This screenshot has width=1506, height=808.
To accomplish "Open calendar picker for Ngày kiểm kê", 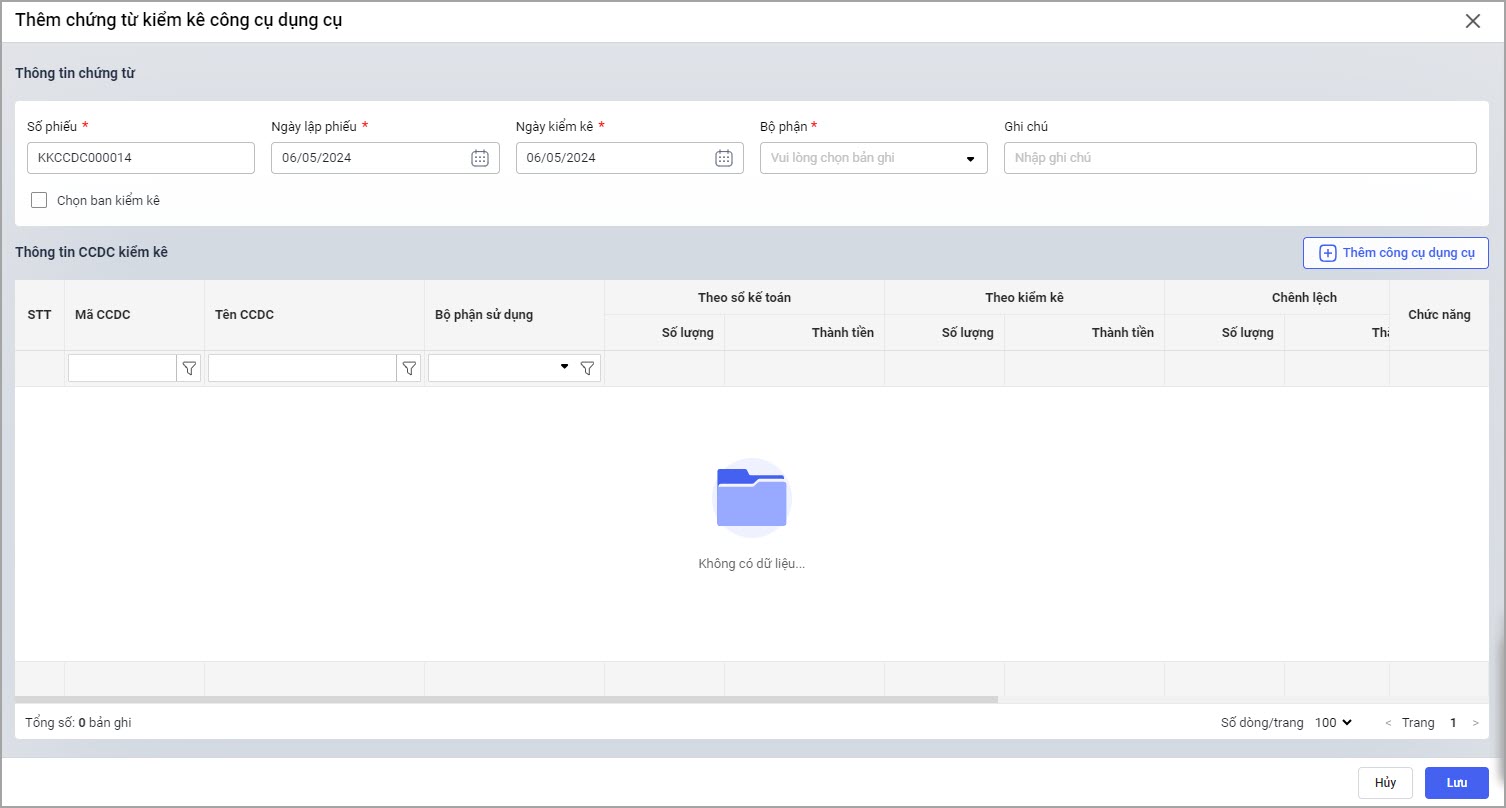I will click(x=724, y=158).
